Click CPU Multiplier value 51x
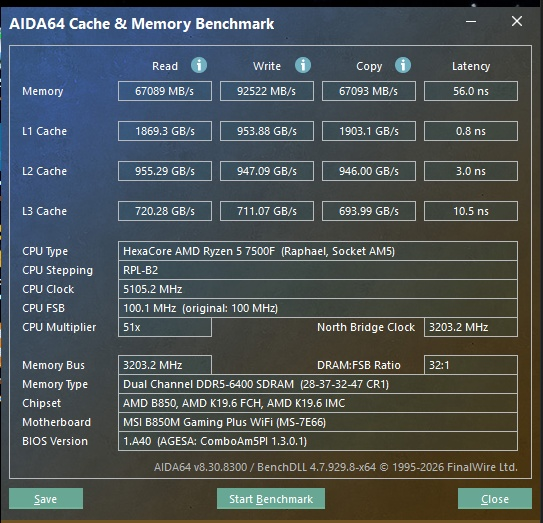Image resolution: width=543 pixels, height=523 pixels. click(x=165, y=327)
